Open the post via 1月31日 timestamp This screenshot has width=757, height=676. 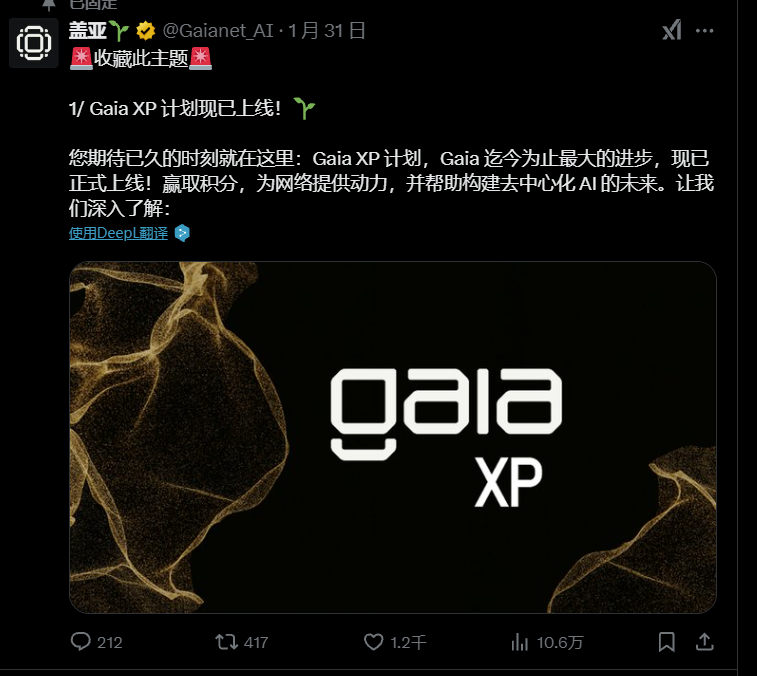click(x=327, y=31)
